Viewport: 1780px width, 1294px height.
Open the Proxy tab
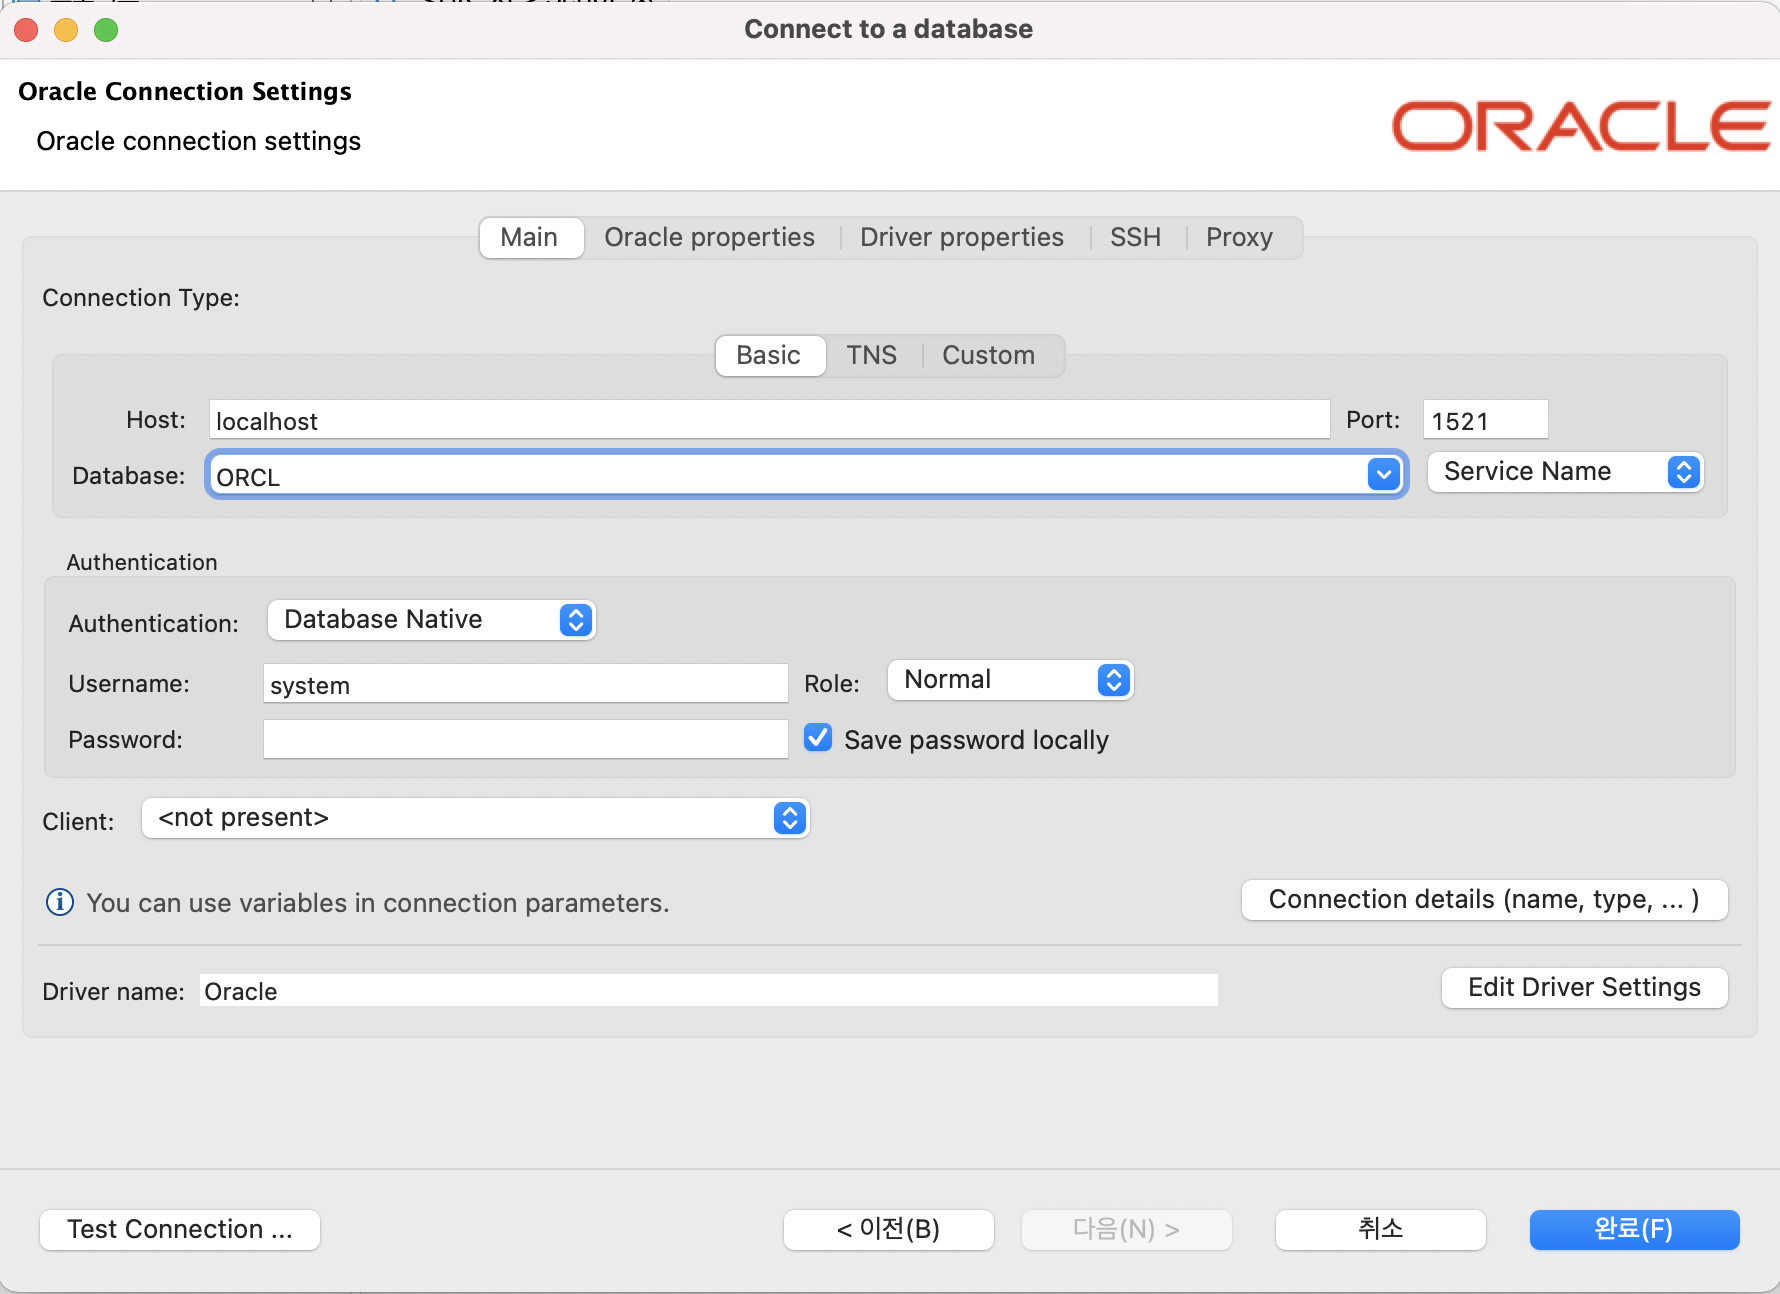click(1239, 237)
